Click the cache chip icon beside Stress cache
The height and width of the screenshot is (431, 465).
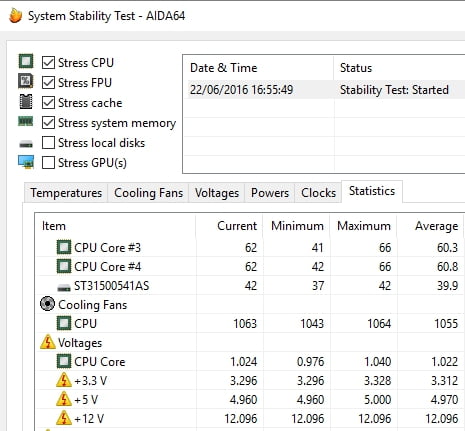click(x=26, y=102)
